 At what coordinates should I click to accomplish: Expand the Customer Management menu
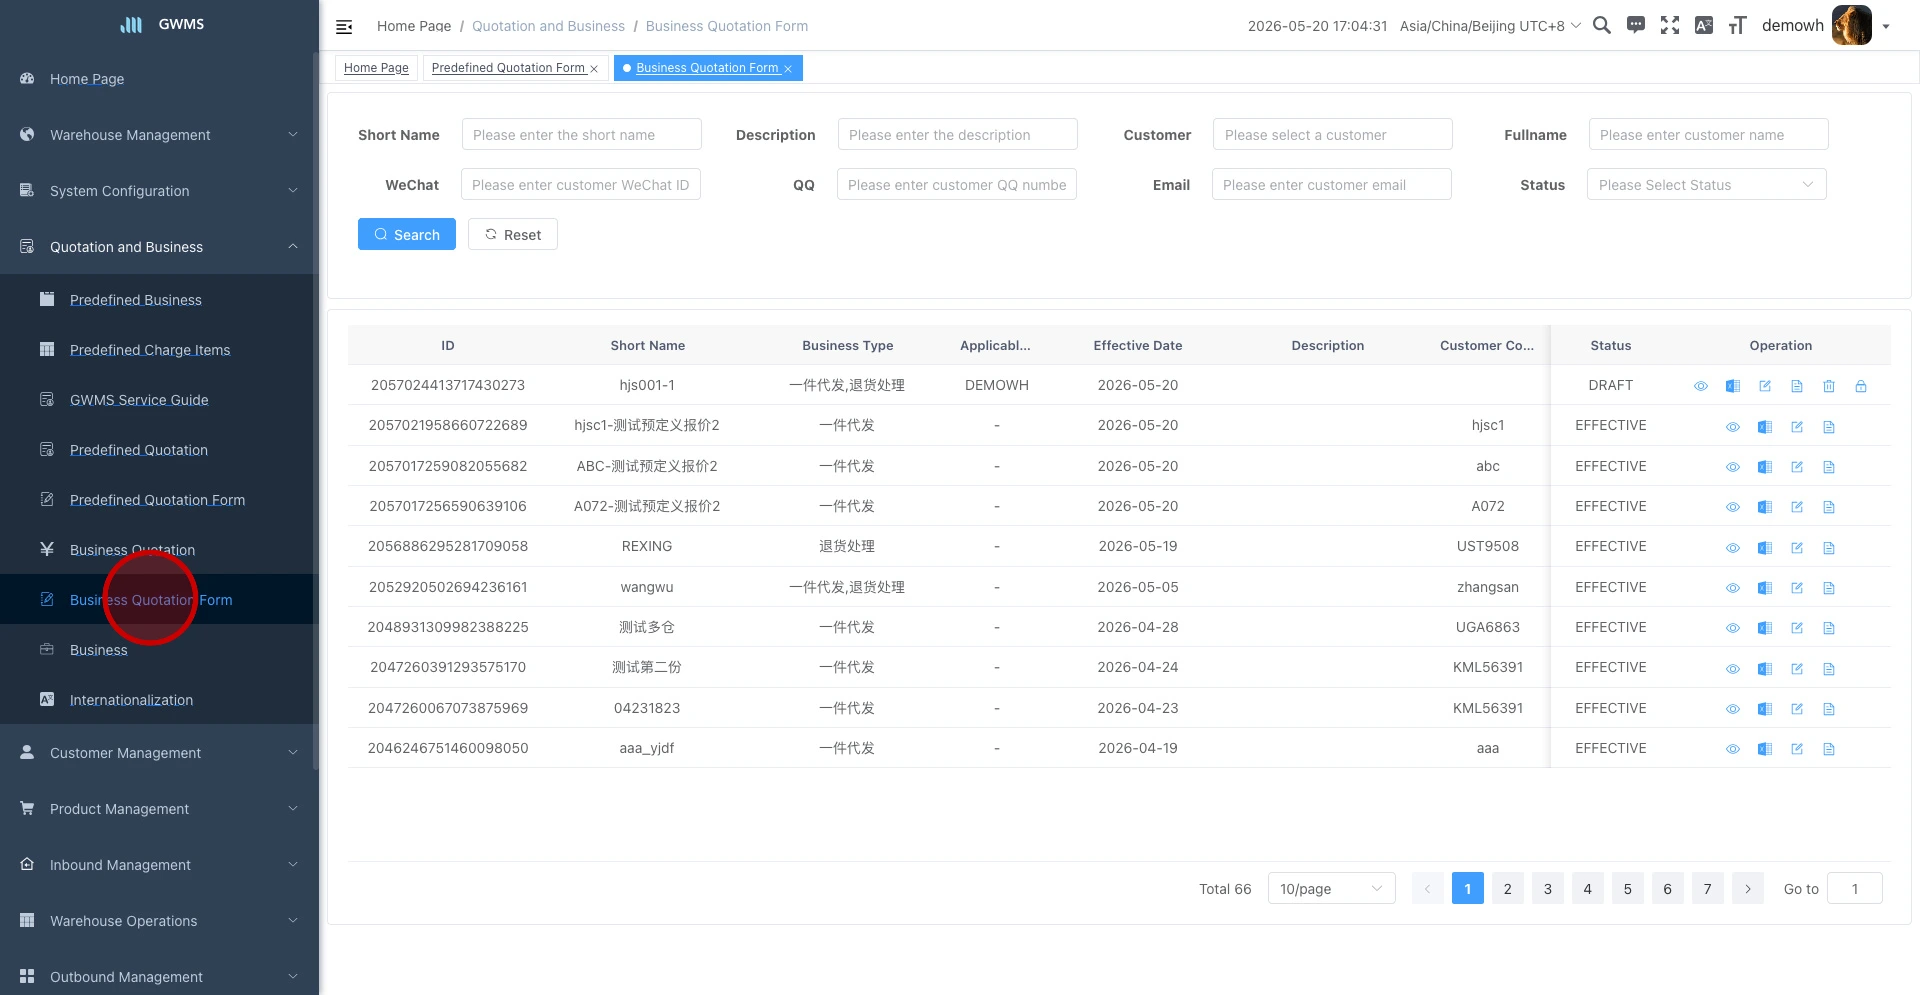tap(160, 753)
